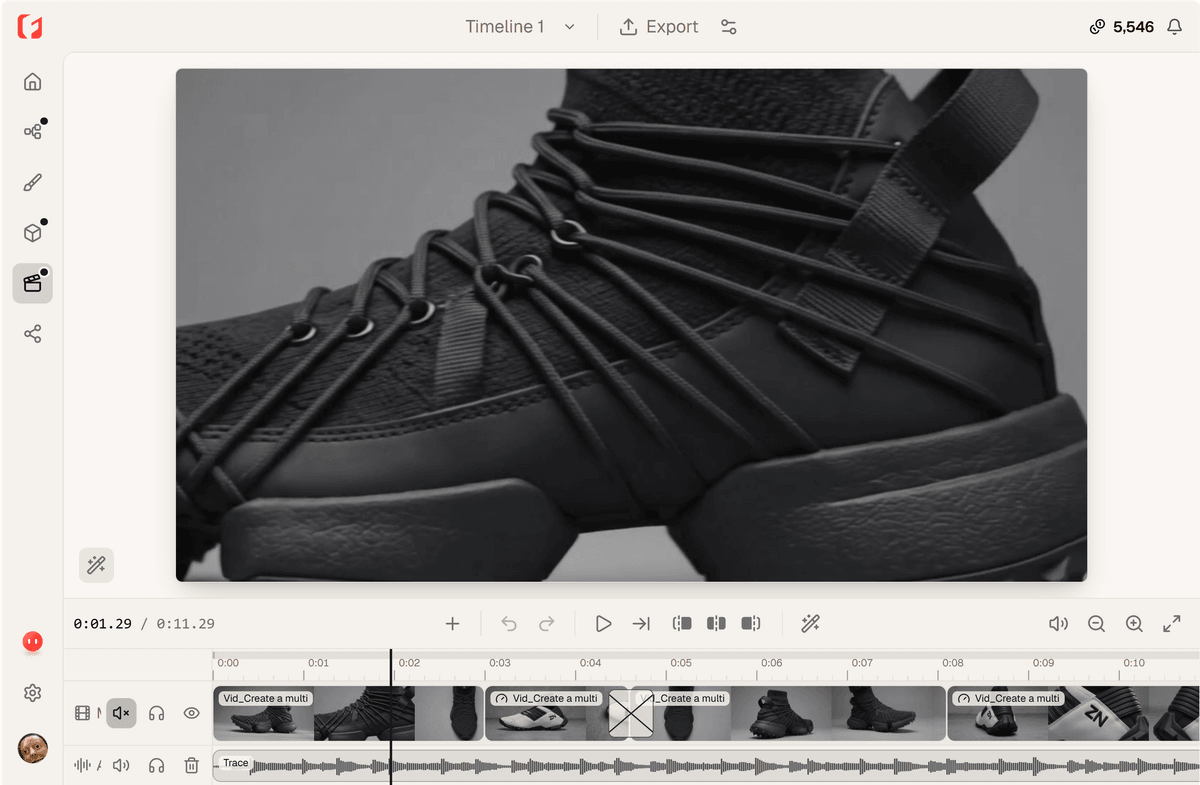
Task: Open notifications bell
Action: [1175, 27]
